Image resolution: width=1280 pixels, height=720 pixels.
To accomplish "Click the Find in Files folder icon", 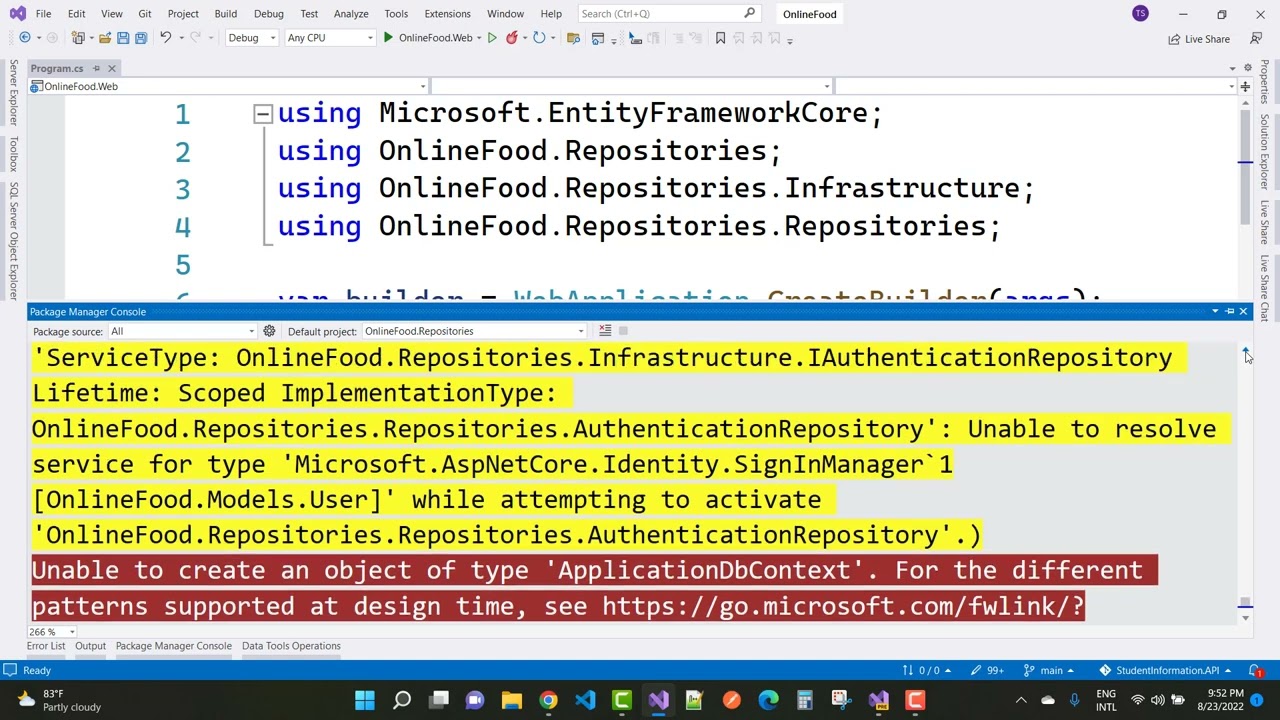I will [x=573, y=38].
